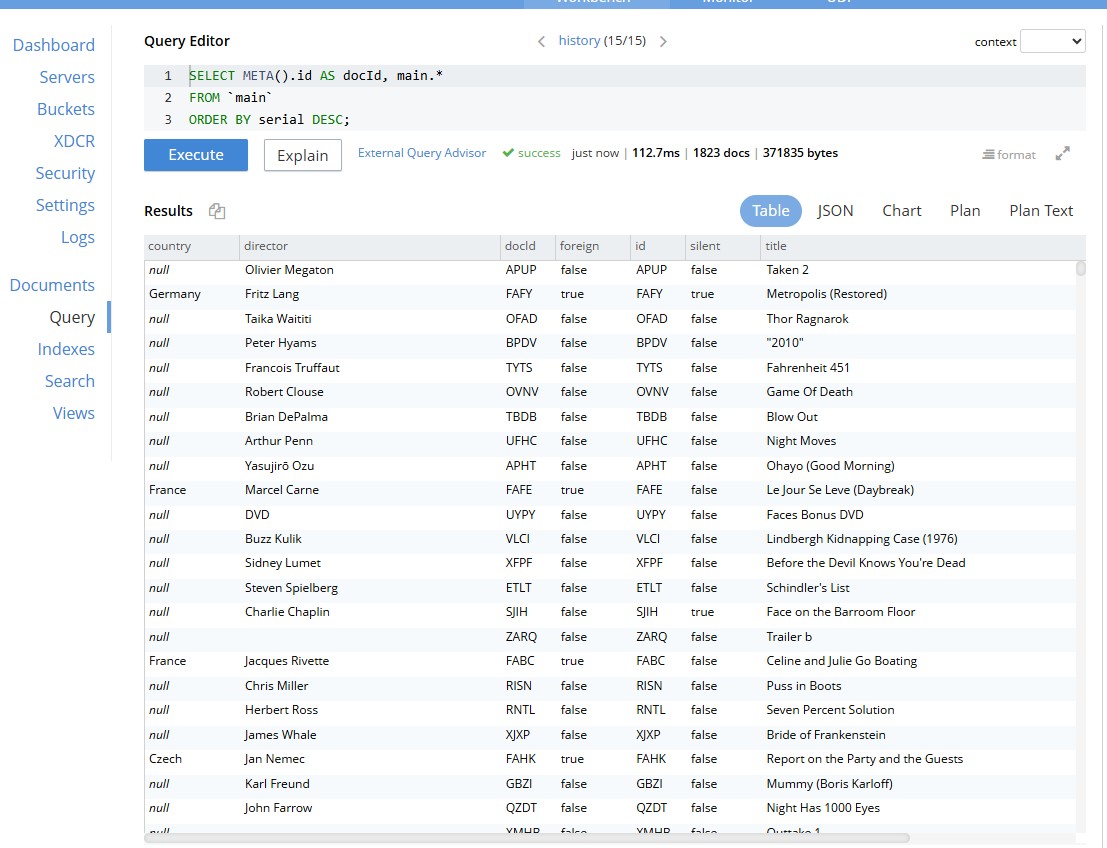
Task: Copy results using the clipboard icon
Action: click(x=217, y=211)
